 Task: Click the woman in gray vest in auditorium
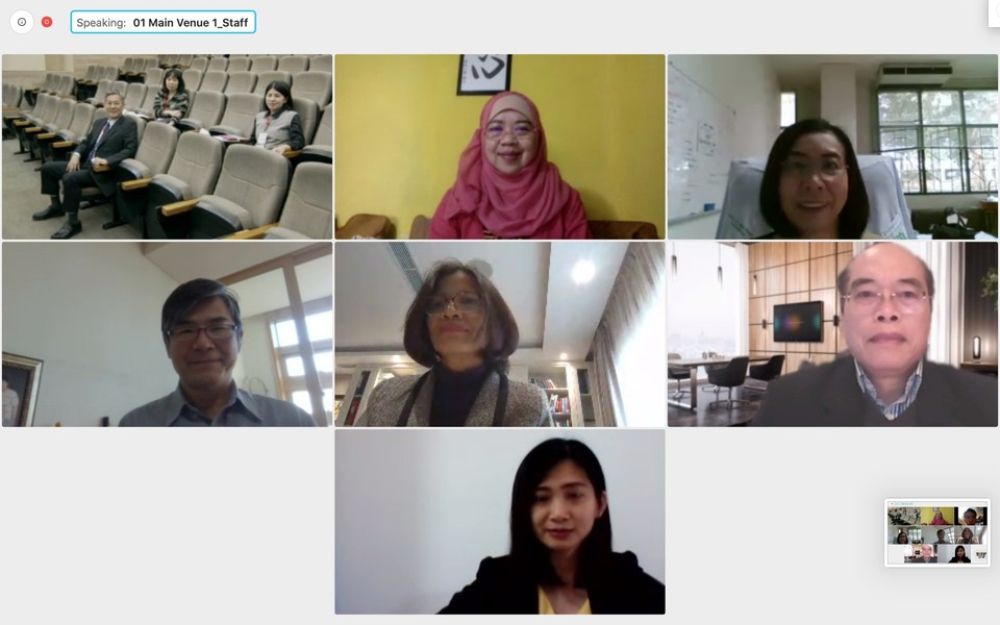click(277, 118)
